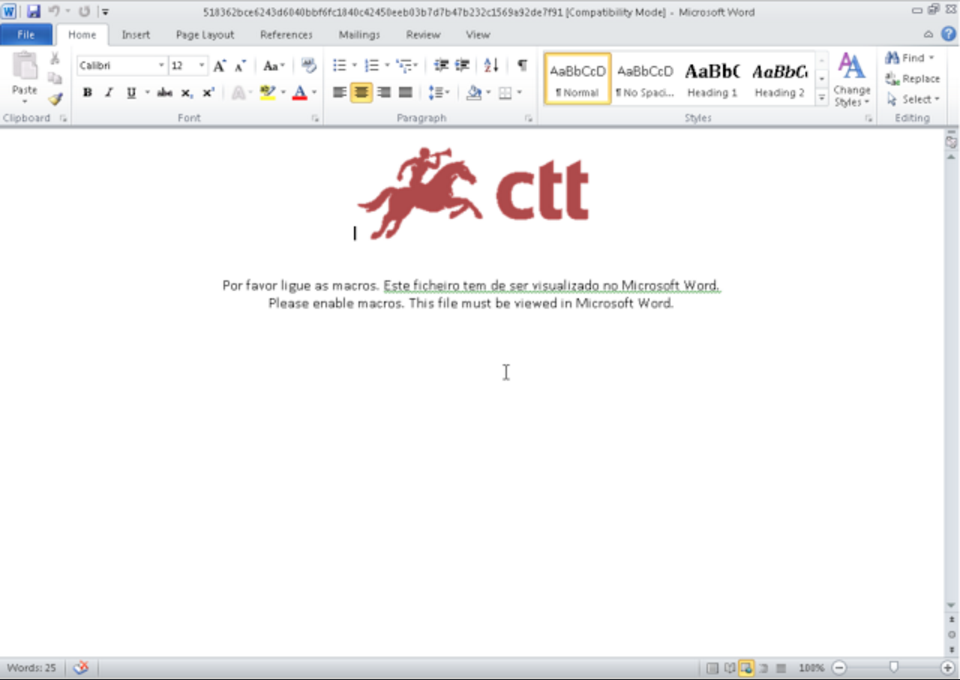Viewport: 960px width, 680px height.
Task: Click the Undo arrow in title bar
Action: click(x=53, y=12)
